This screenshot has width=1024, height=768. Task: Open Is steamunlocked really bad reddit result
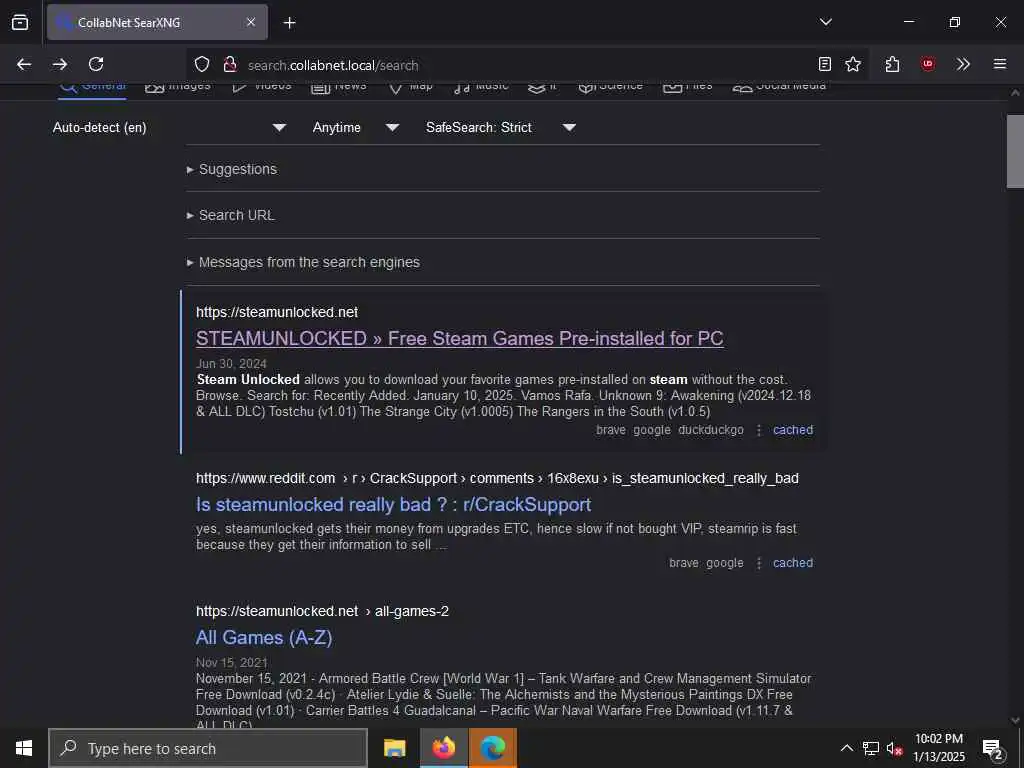(393, 504)
